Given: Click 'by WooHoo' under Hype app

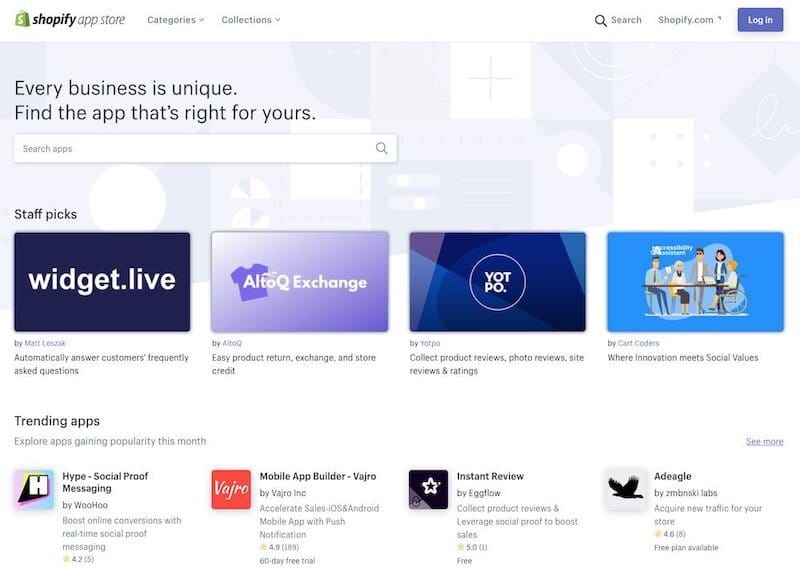Looking at the screenshot, I should pos(85,505).
